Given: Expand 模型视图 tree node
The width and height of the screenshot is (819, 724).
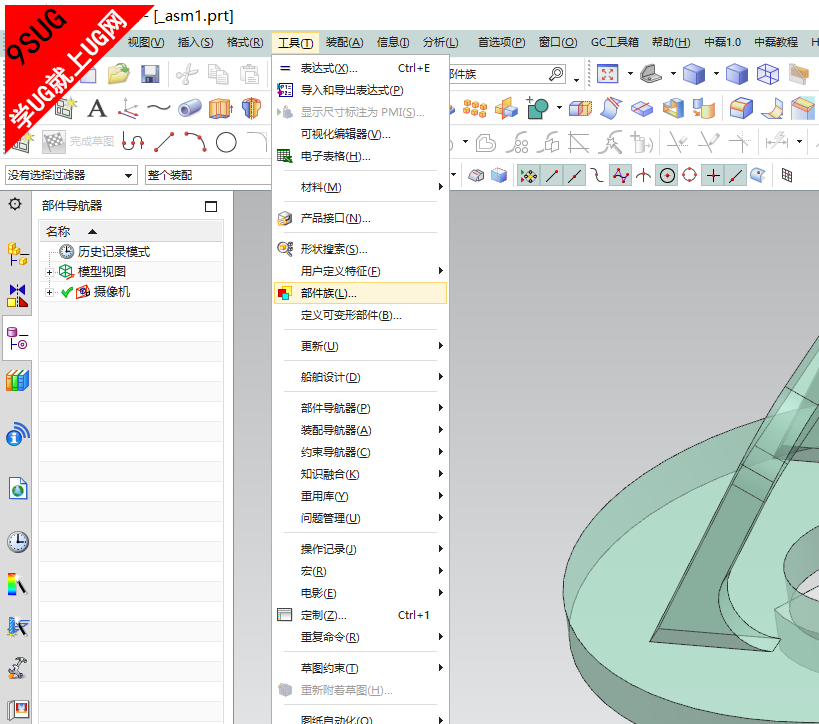Looking at the screenshot, I should 49,272.
